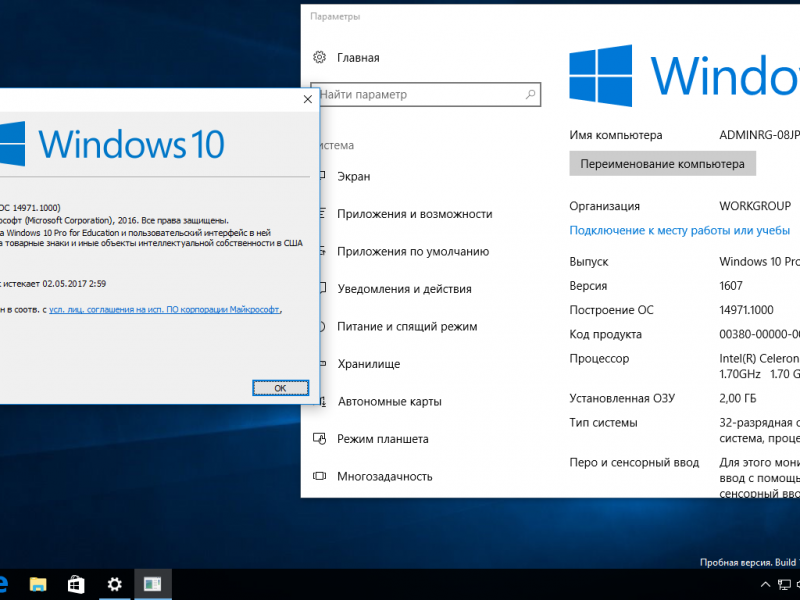The image size is (800, 600).
Task: Close the About Windows dialog with X
Action: (308, 99)
